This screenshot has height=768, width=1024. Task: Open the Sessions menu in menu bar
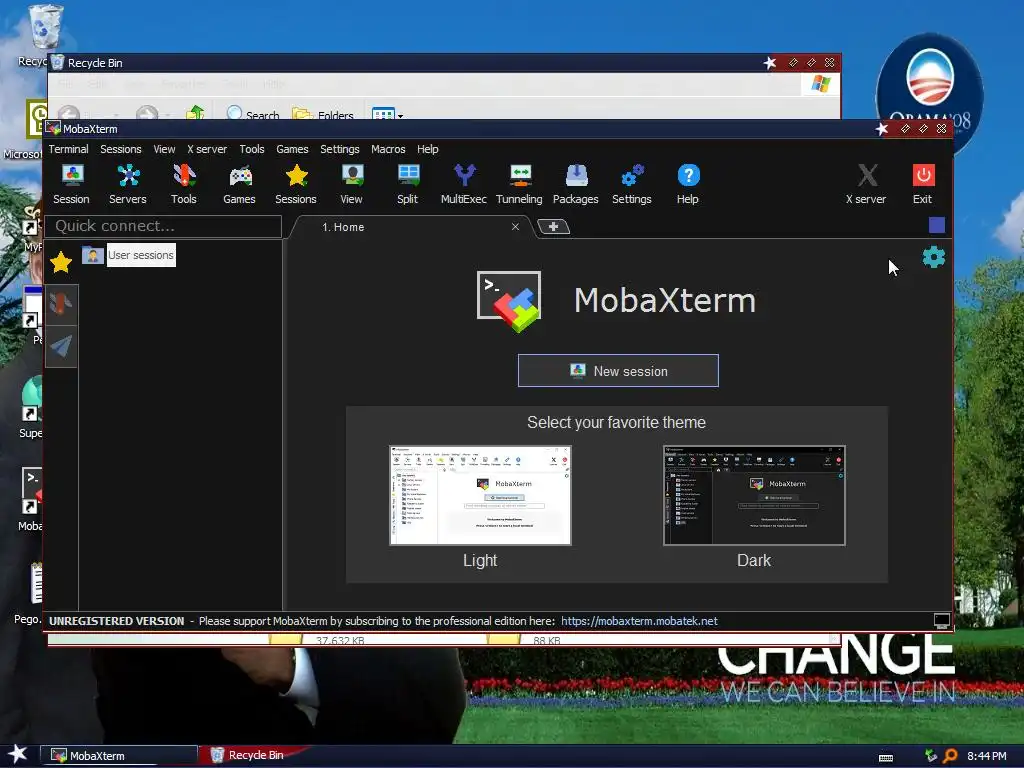click(121, 149)
